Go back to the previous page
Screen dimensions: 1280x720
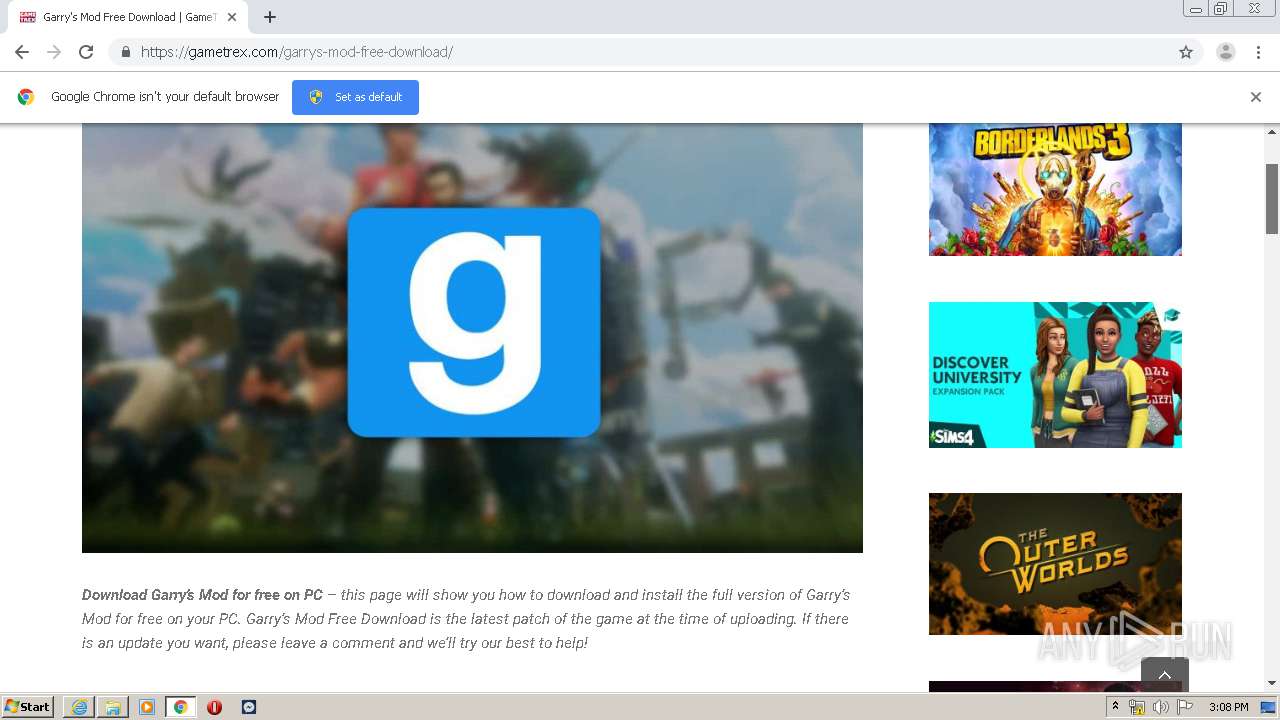[22, 52]
